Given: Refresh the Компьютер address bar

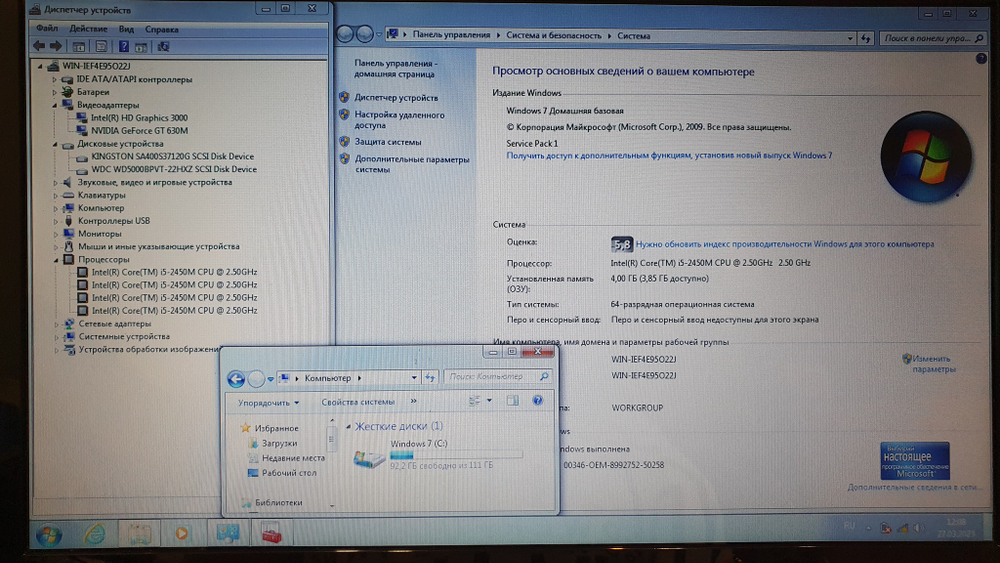Looking at the screenshot, I should pyautogui.click(x=430, y=377).
